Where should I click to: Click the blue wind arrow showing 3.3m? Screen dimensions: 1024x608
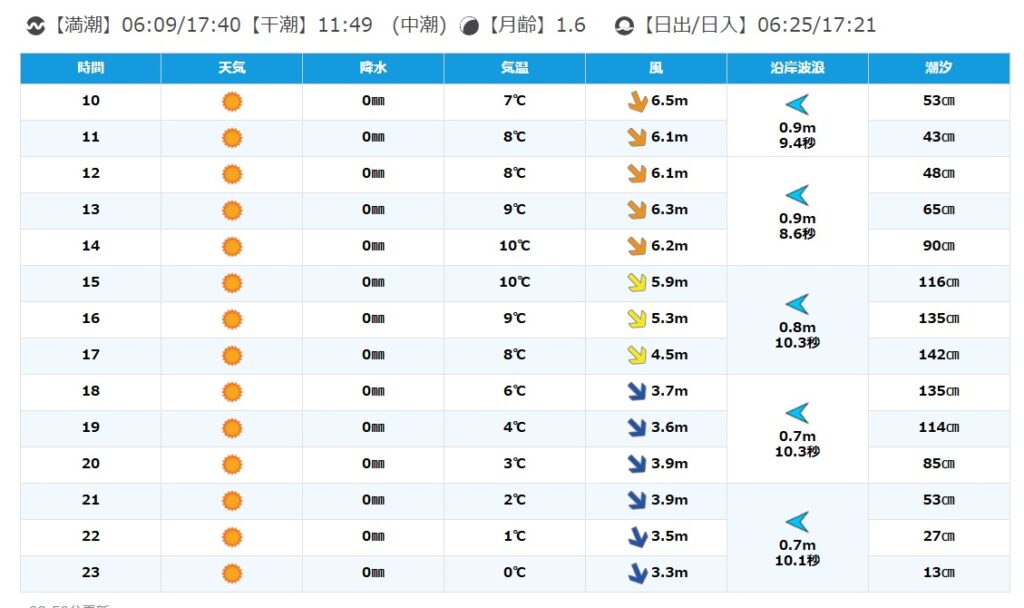637,574
